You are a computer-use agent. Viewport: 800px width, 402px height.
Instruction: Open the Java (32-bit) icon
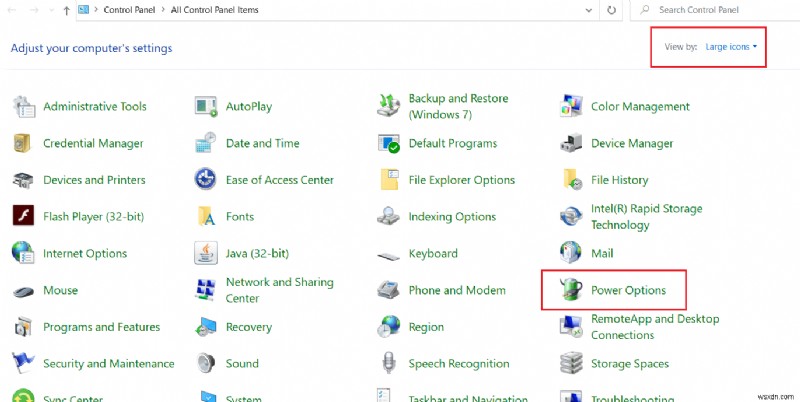206,254
